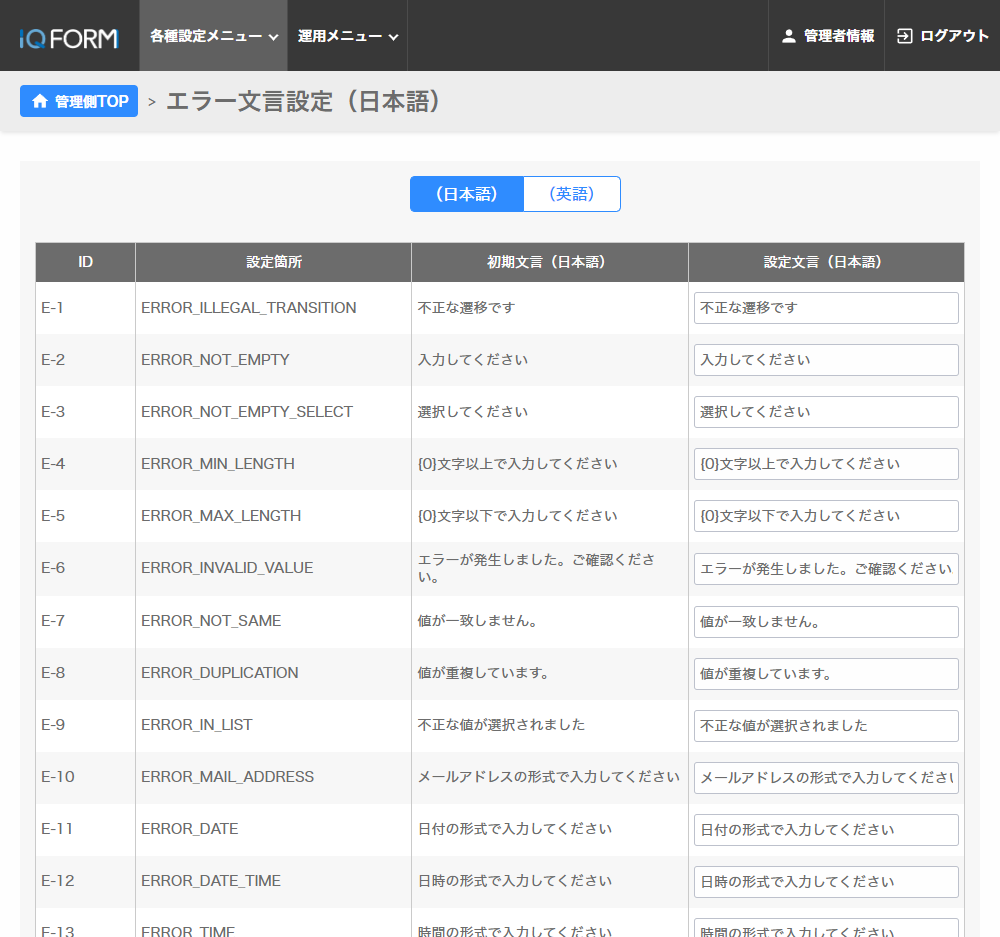Switch to the (日本語) tab
Image resolution: width=1000 pixels, height=937 pixels.
(x=467, y=194)
